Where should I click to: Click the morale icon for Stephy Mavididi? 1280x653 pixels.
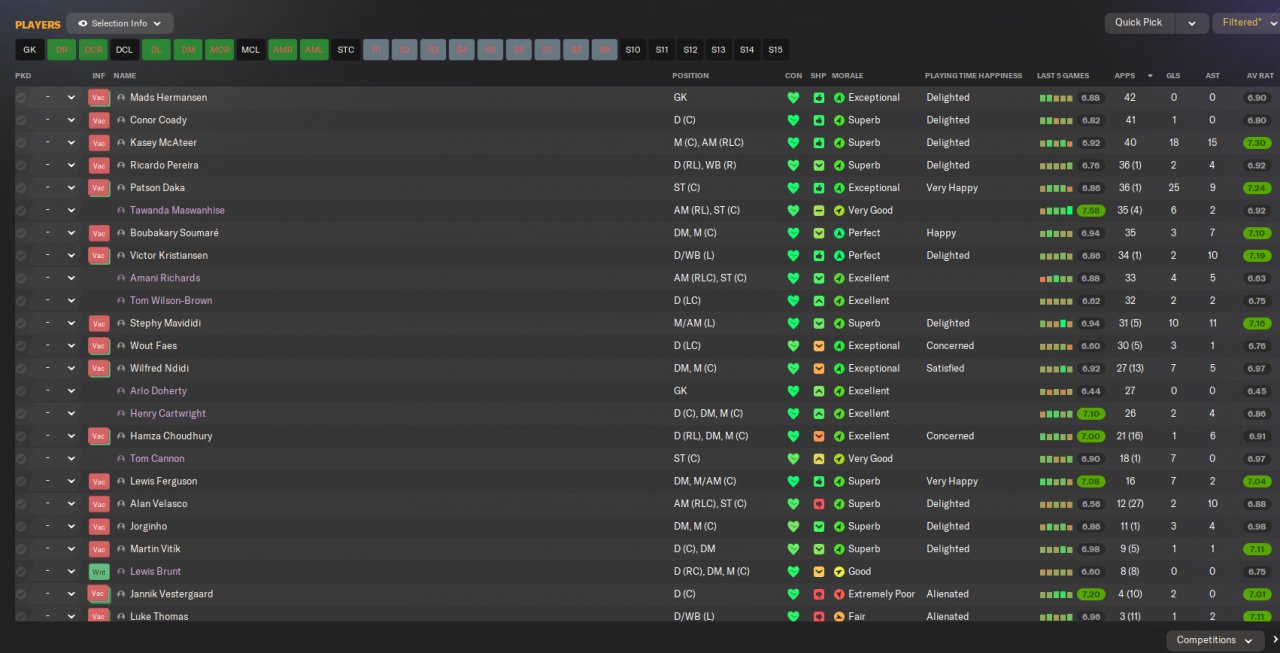[839, 324]
